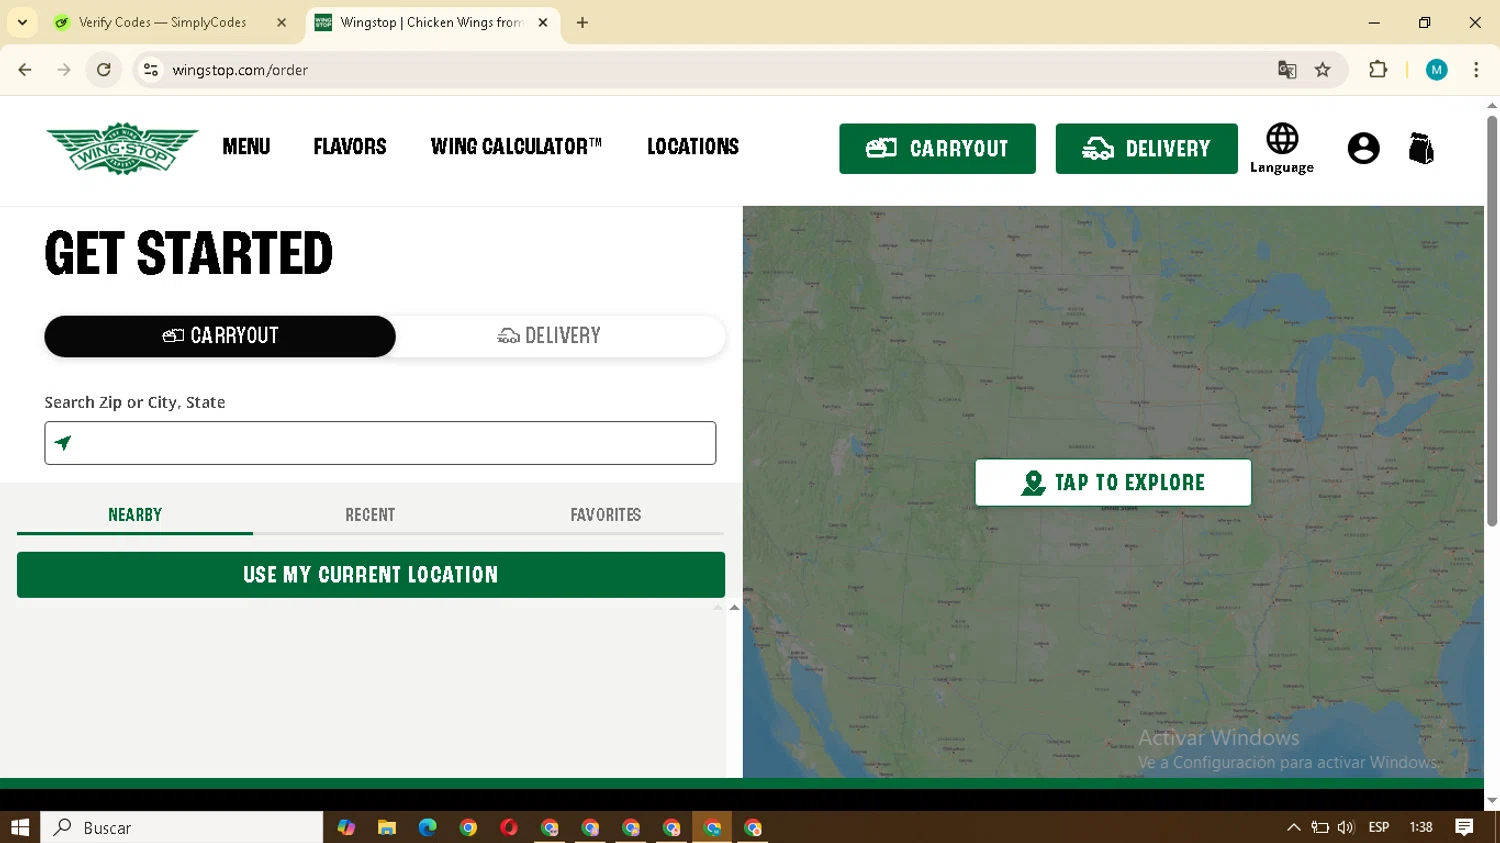1500x843 pixels.
Task: Open the shopping bag icon
Action: 1421,148
